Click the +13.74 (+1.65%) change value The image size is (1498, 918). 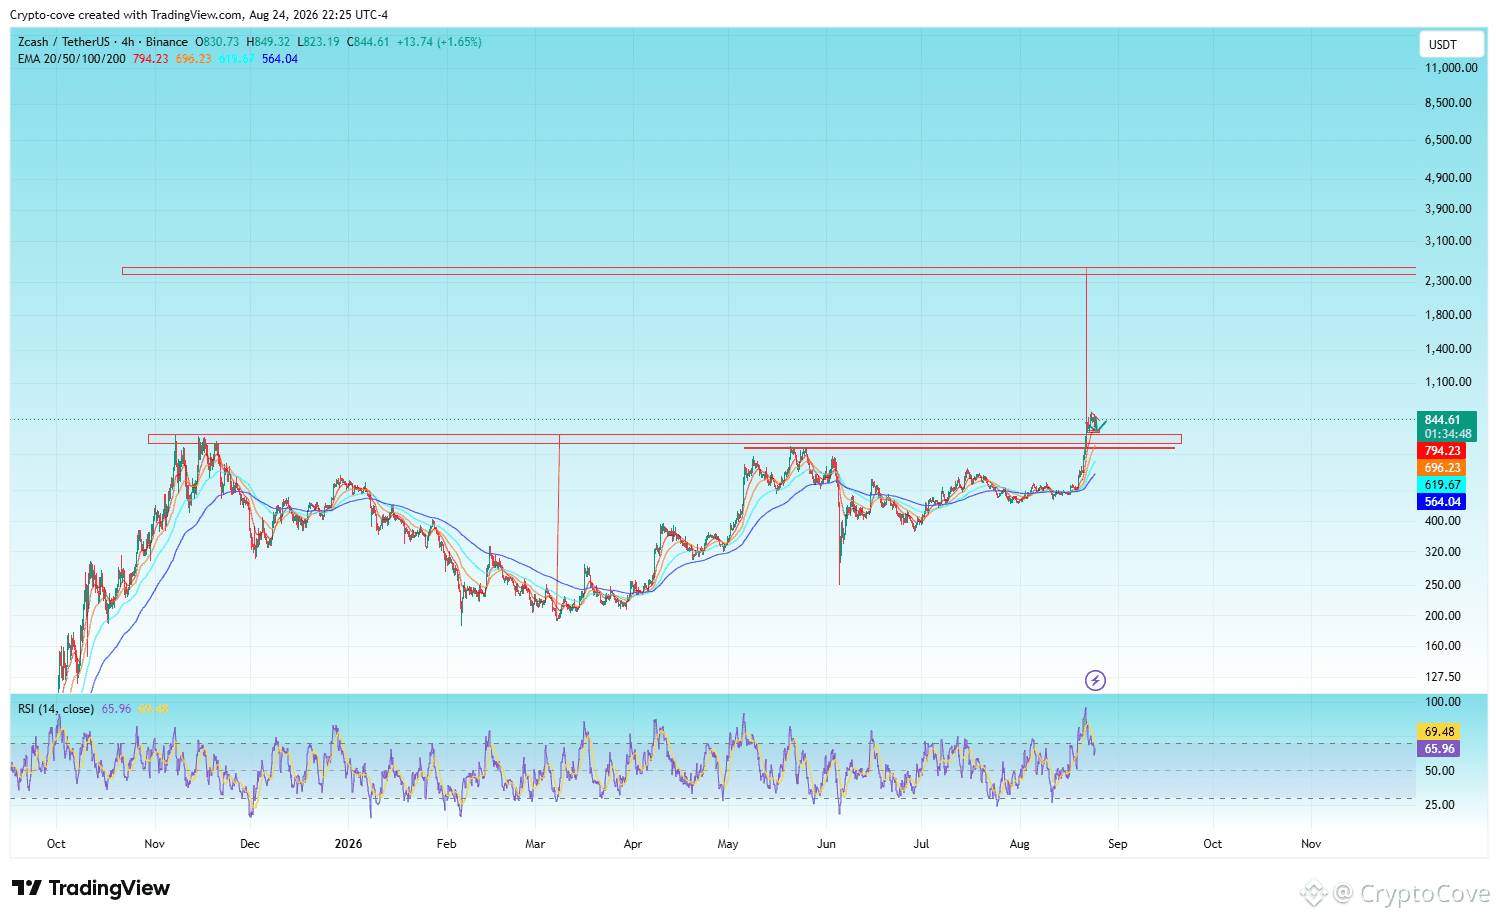point(439,42)
